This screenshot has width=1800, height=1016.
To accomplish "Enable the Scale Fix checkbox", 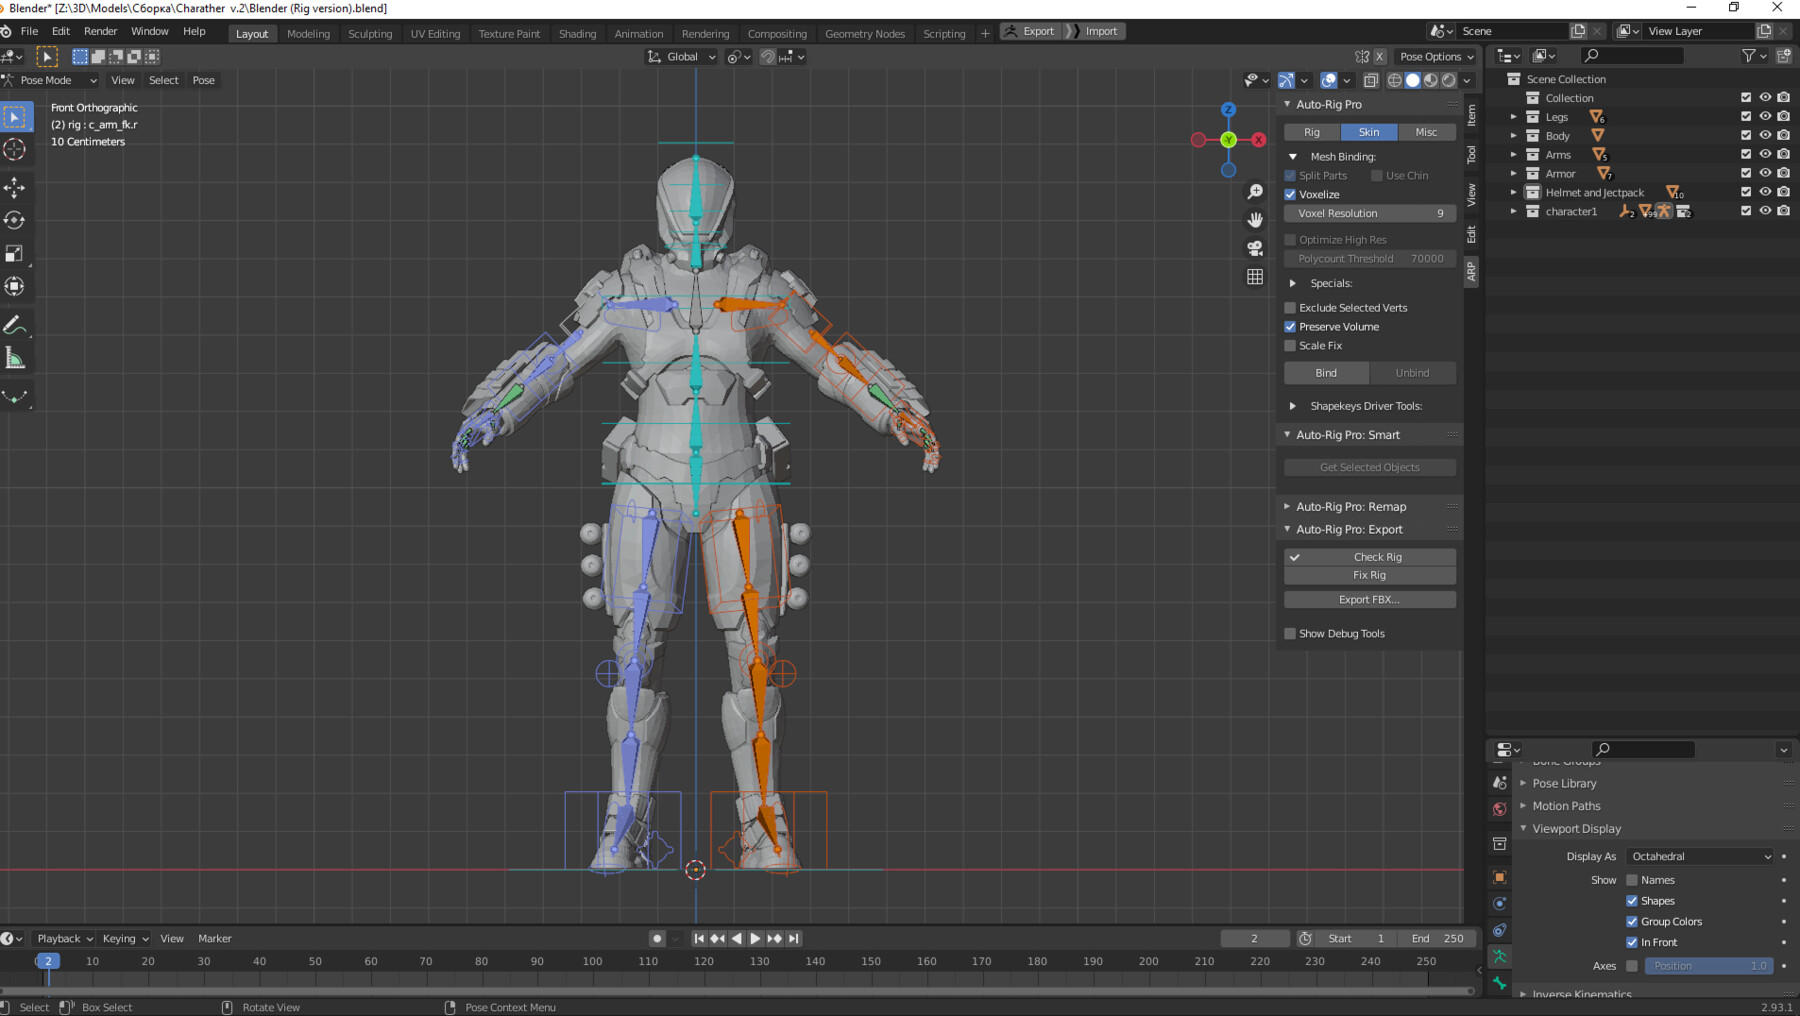I will pos(1290,346).
